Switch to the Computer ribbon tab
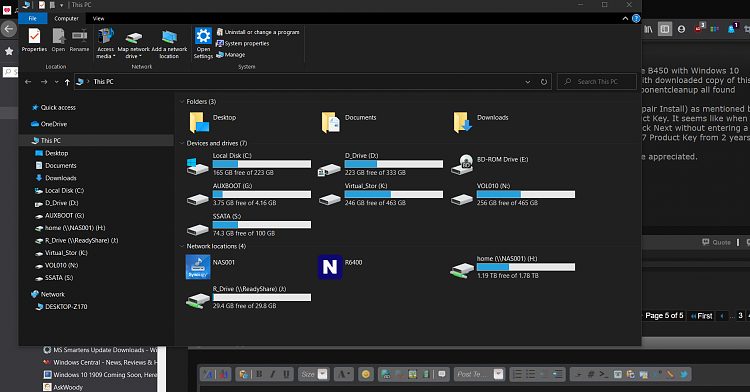The width and height of the screenshot is (750, 392). [66, 19]
